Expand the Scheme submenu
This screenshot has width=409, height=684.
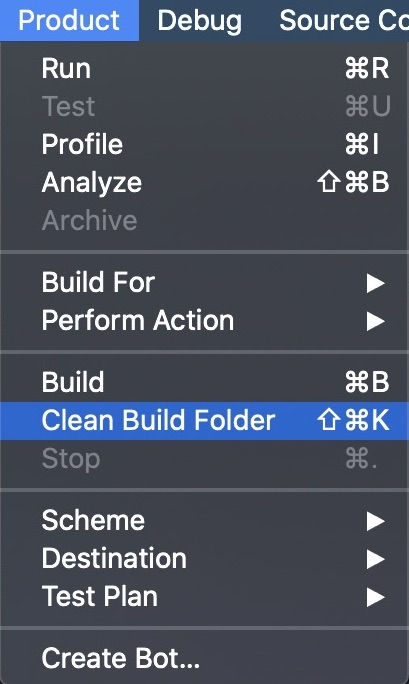204,520
